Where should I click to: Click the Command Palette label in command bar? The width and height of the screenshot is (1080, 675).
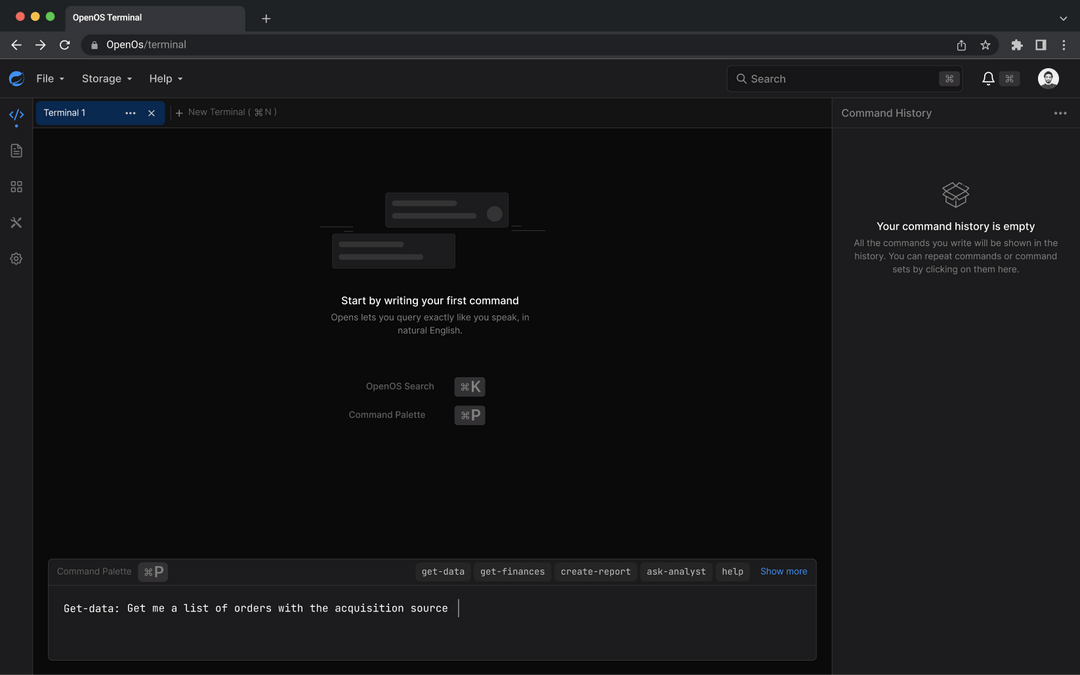point(94,572)
